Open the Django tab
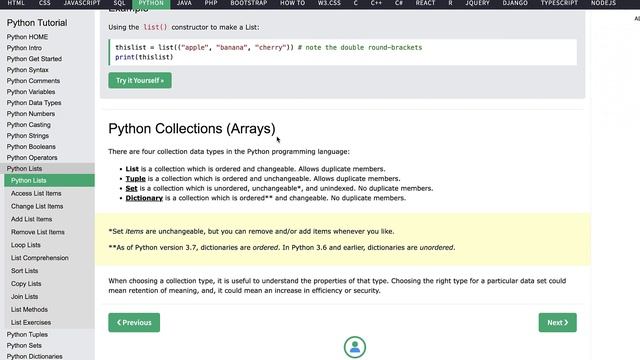 pyautogui.click(x=515, y=3)
